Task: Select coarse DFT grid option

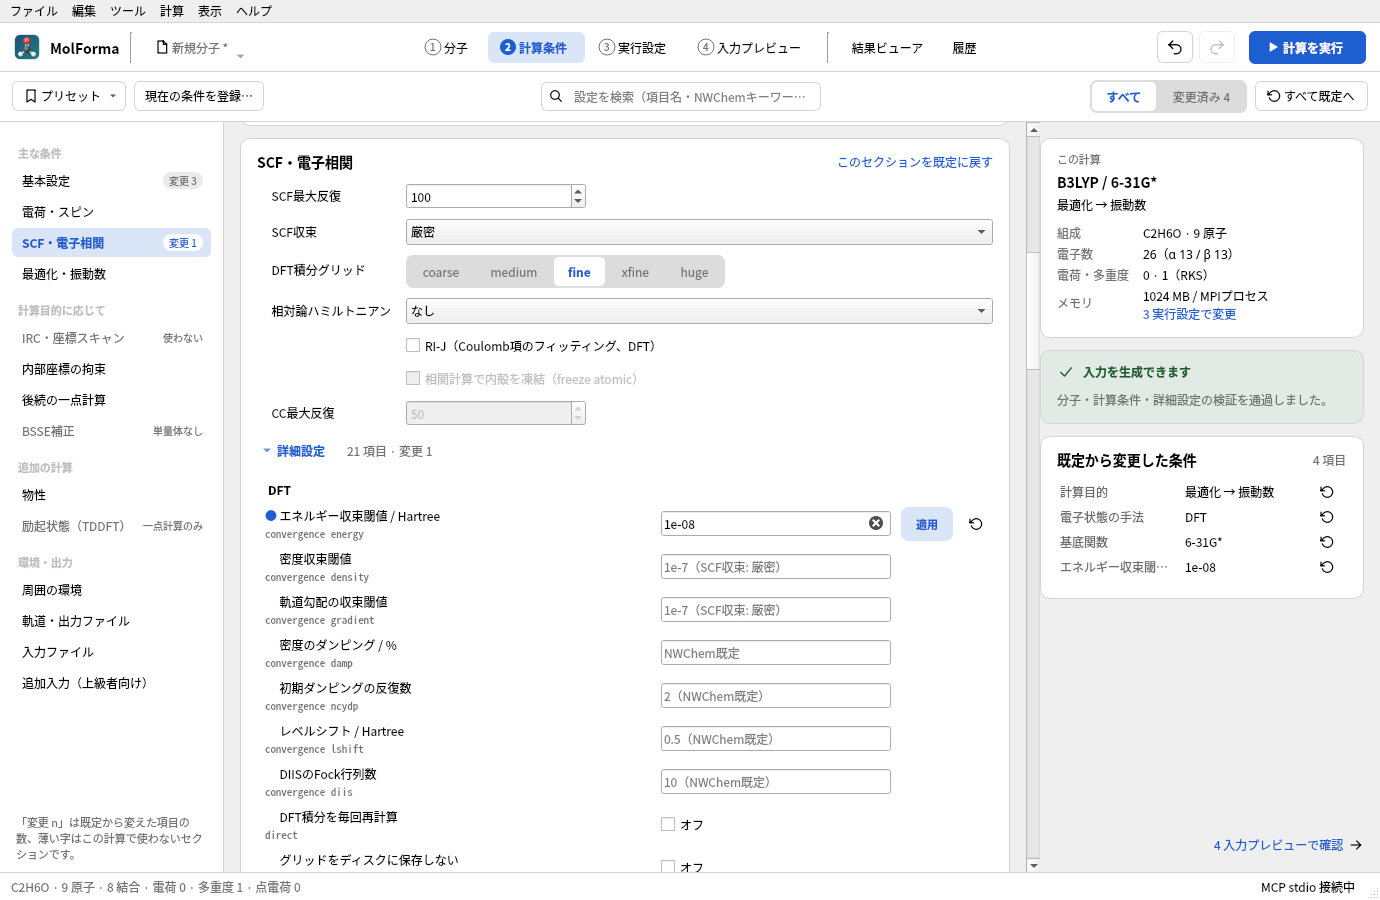Action: click(441, 272)
